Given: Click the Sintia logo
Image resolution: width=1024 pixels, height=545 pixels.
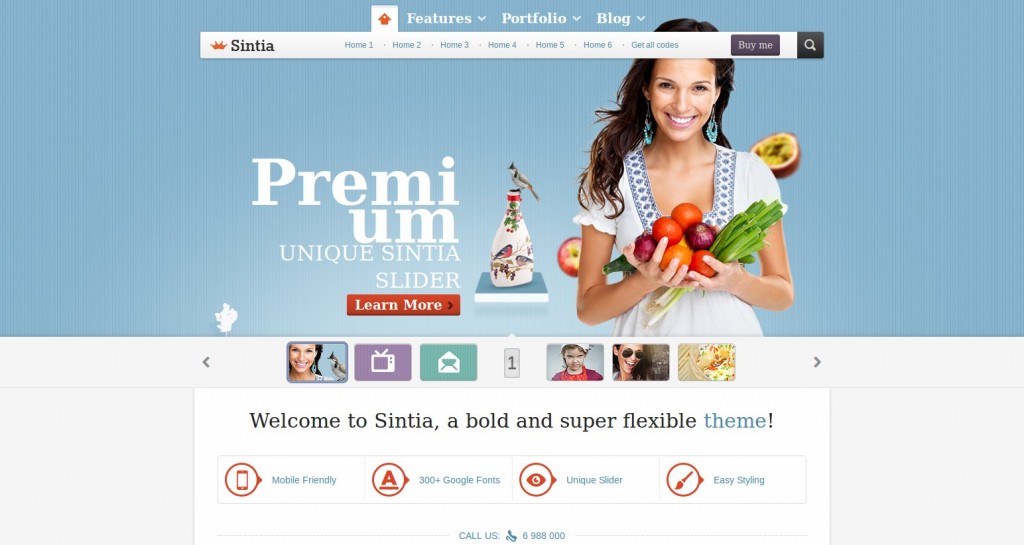Looking at the screenshot, I should 242,45.
